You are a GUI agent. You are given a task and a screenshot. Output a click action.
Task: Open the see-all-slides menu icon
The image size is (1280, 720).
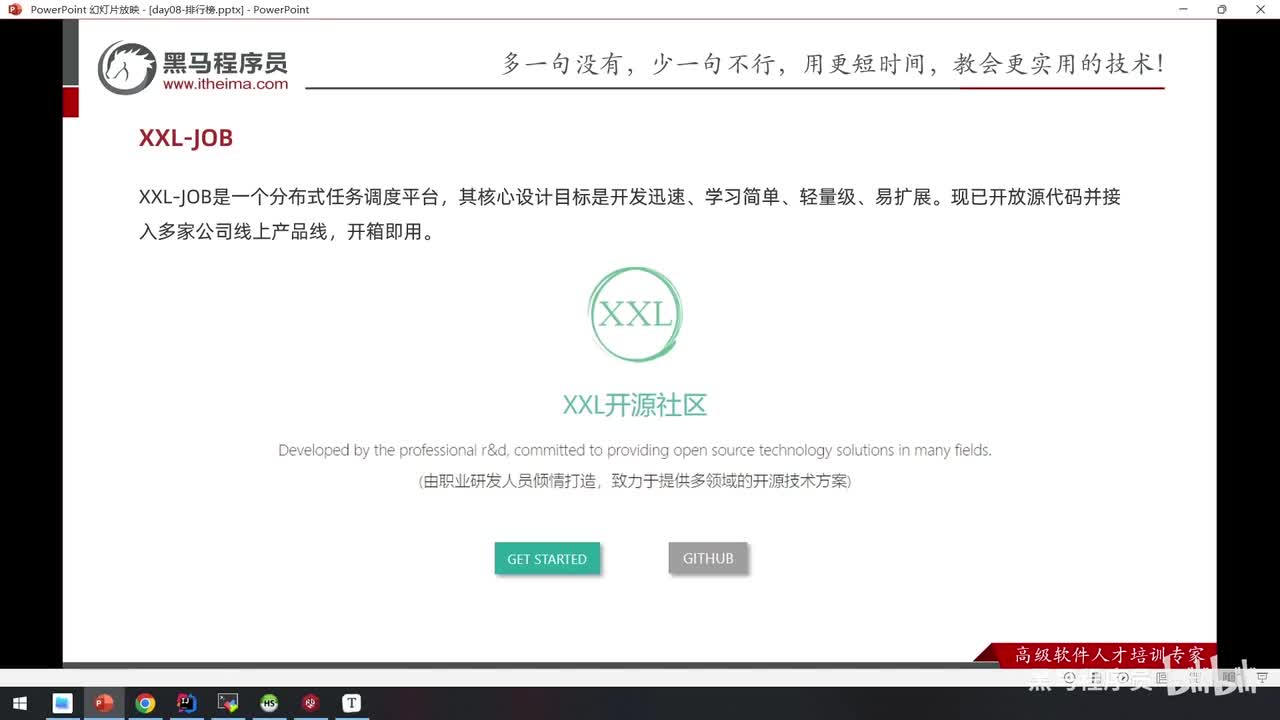1096,677
